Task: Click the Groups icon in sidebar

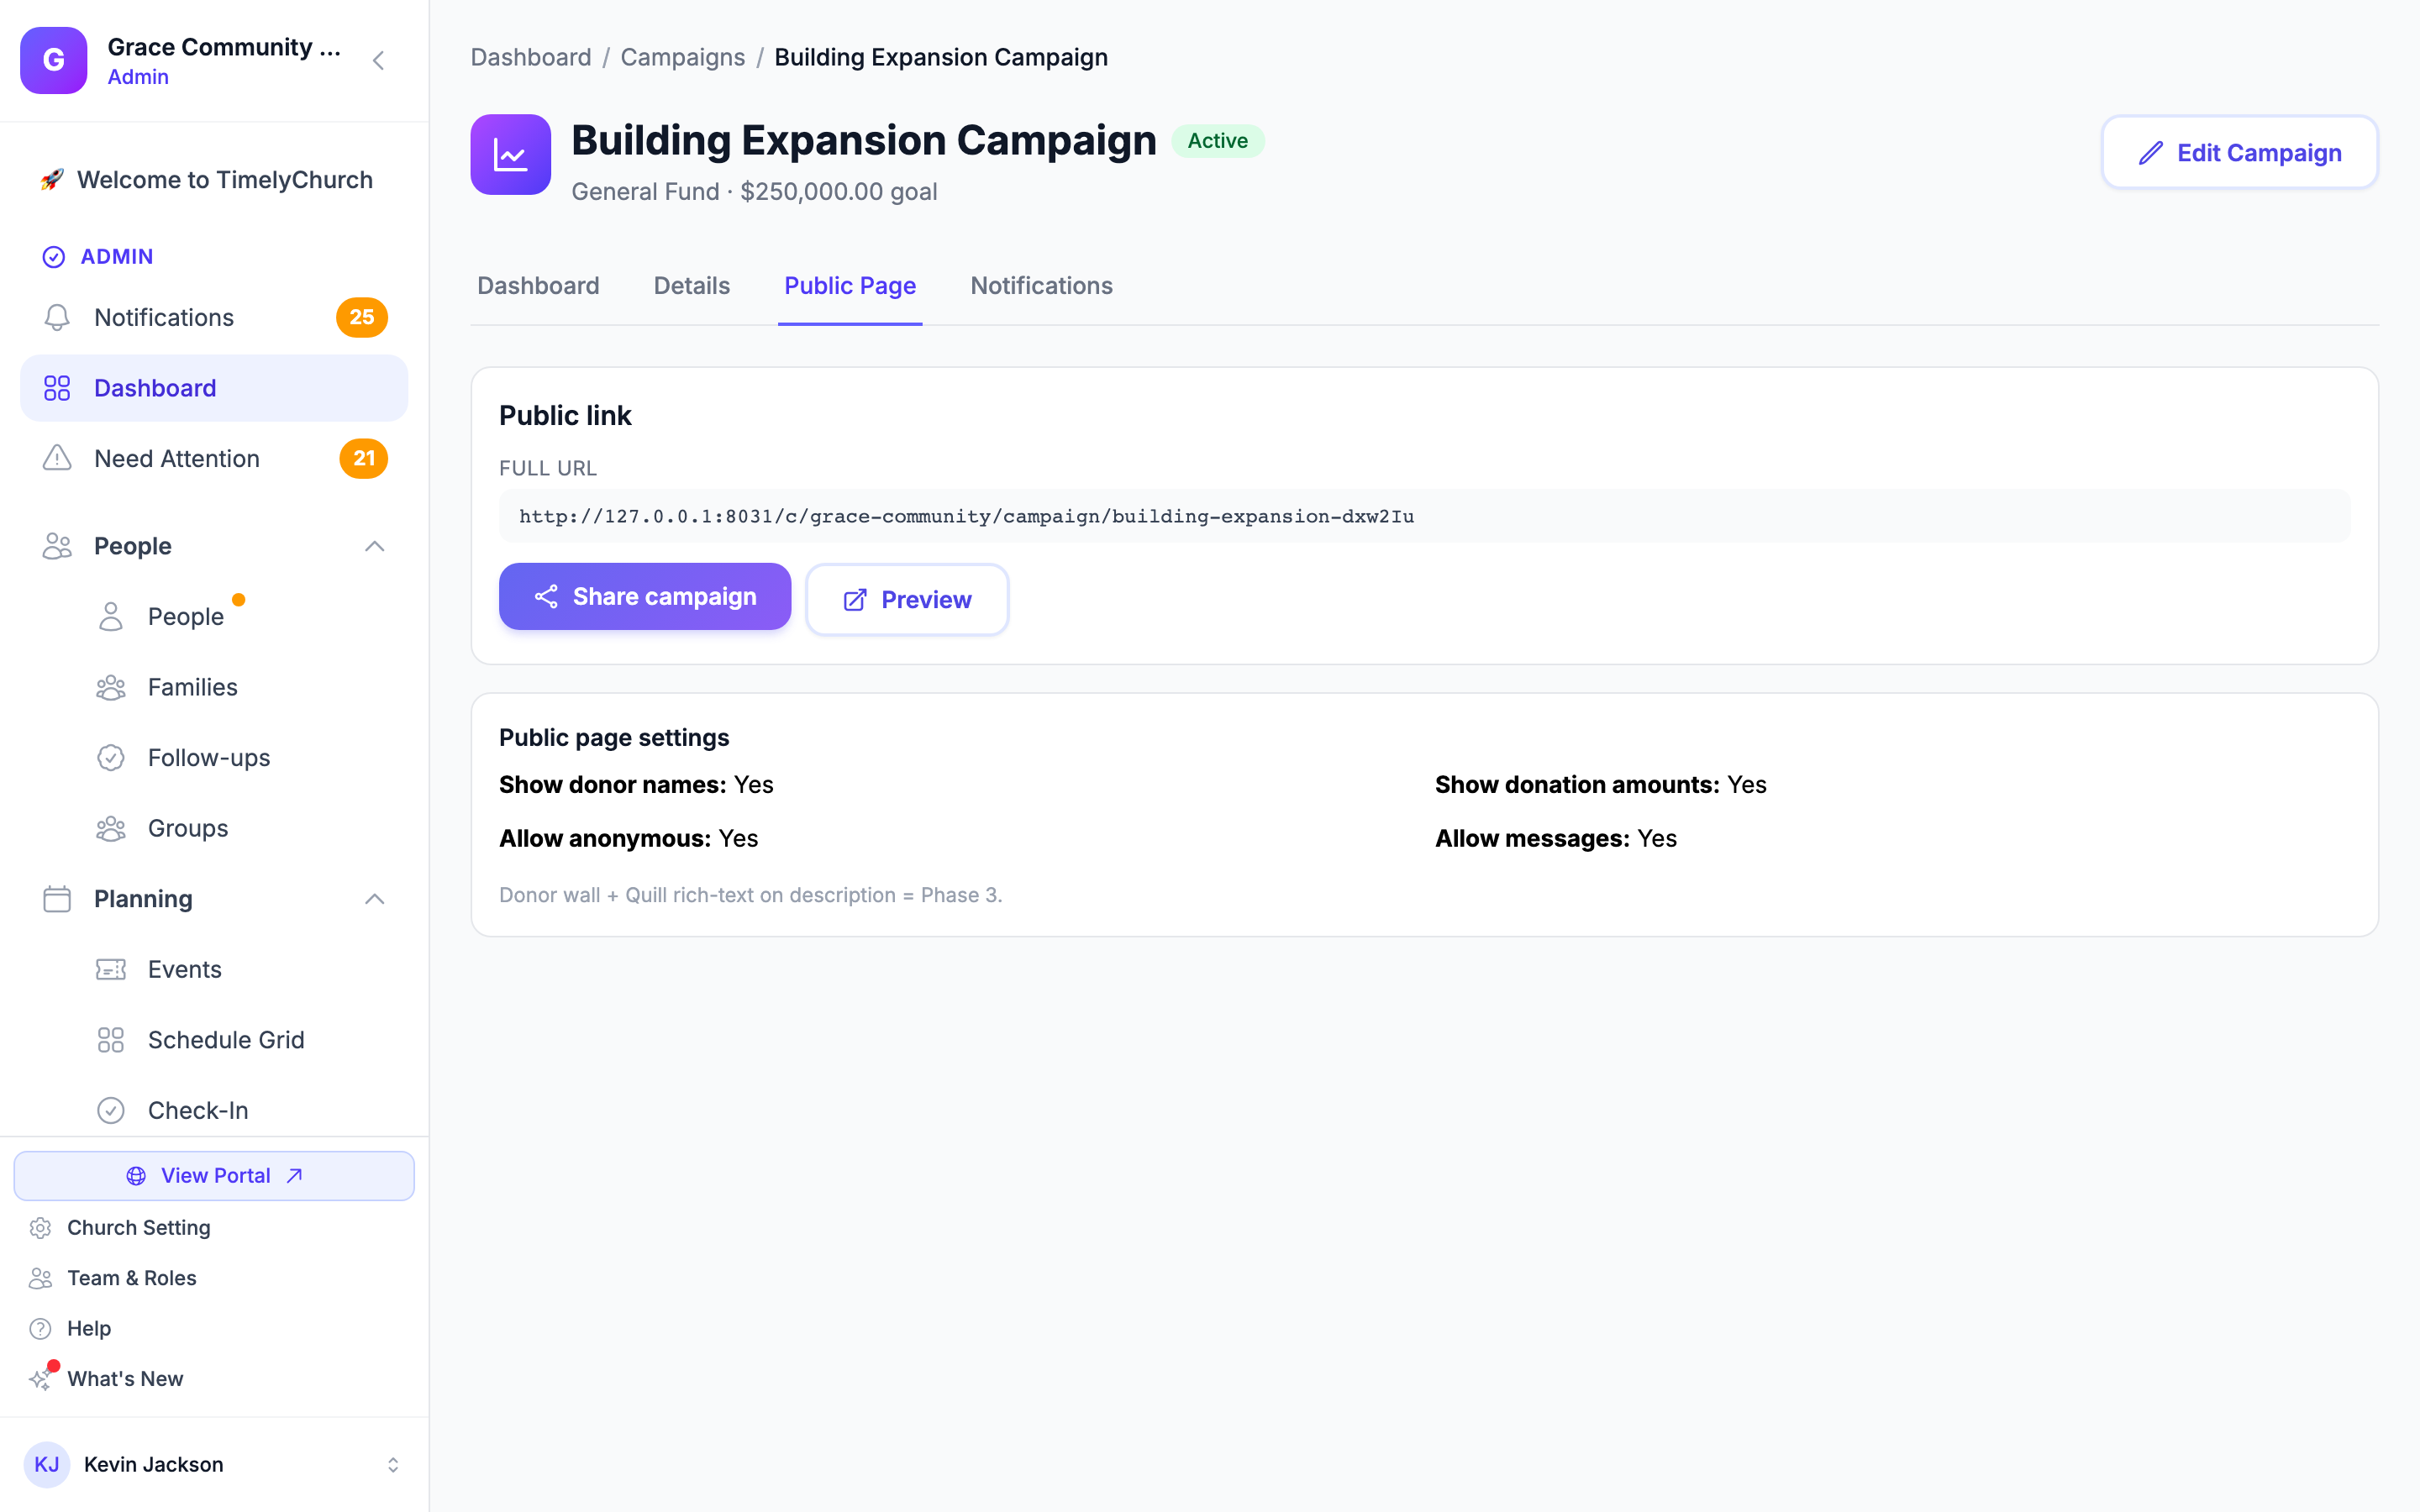Action: coord(111,828)
